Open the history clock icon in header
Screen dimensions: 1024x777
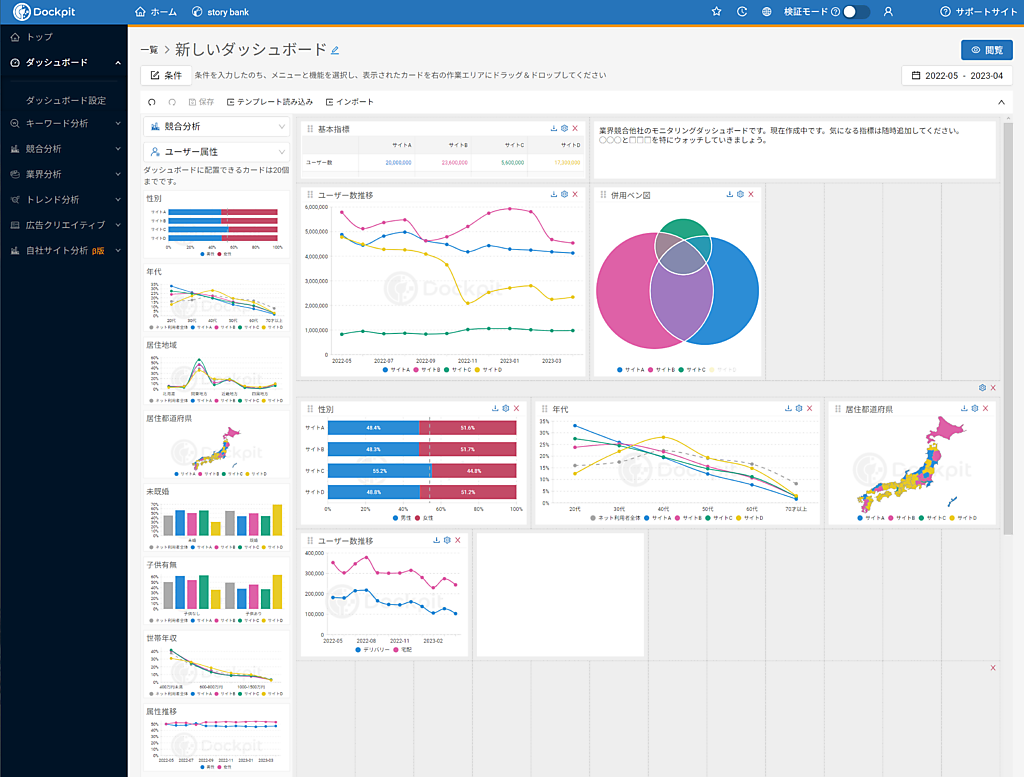pos(742,12)
